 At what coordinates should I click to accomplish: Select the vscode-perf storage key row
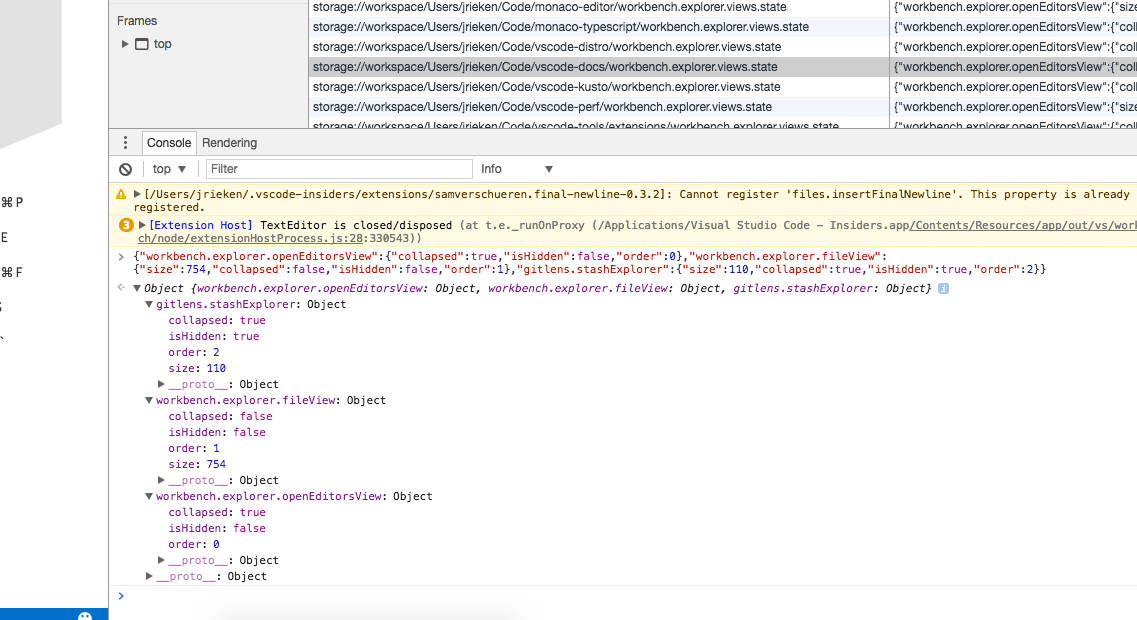pos(599,107)
